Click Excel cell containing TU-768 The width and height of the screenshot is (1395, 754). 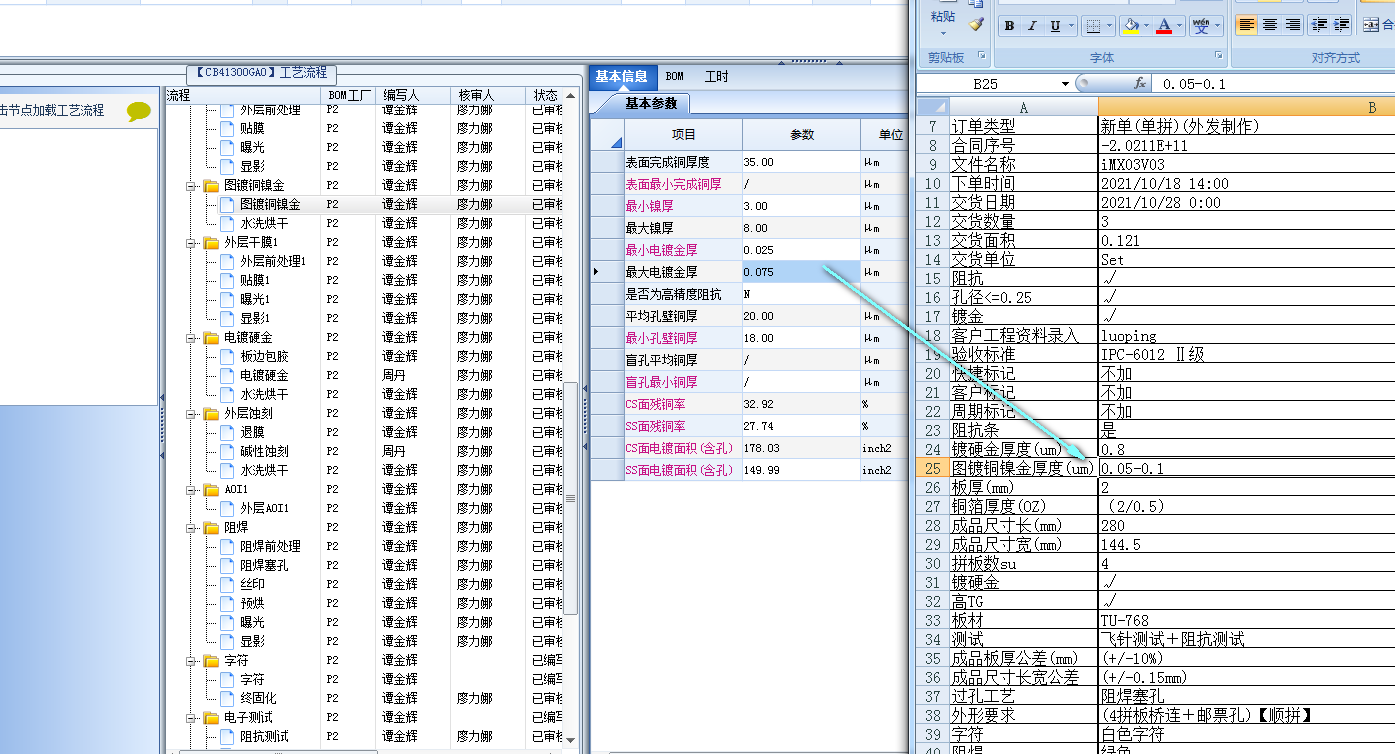tap(1246, 620)
